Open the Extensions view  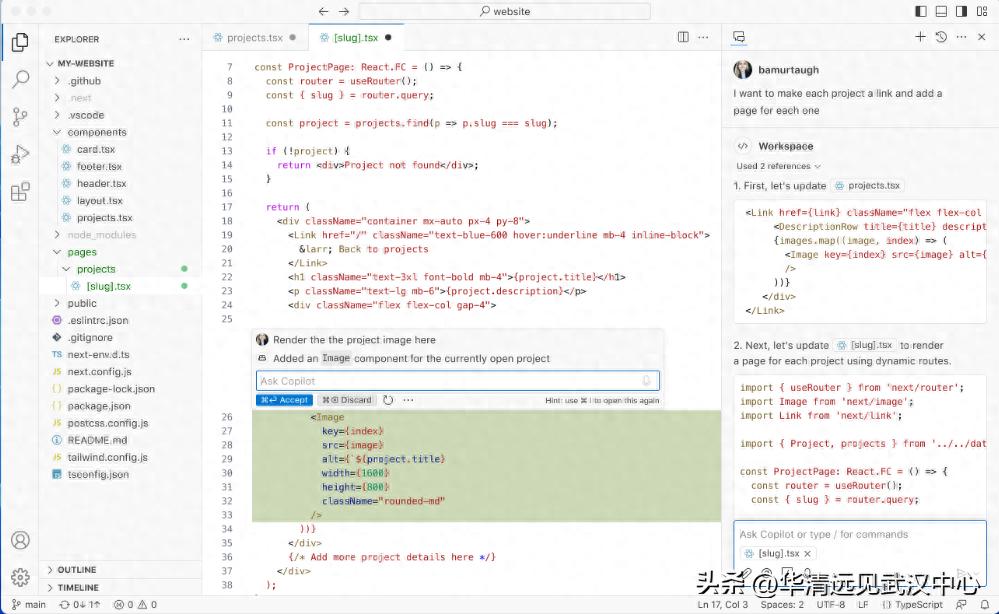[x=20, y=191]
